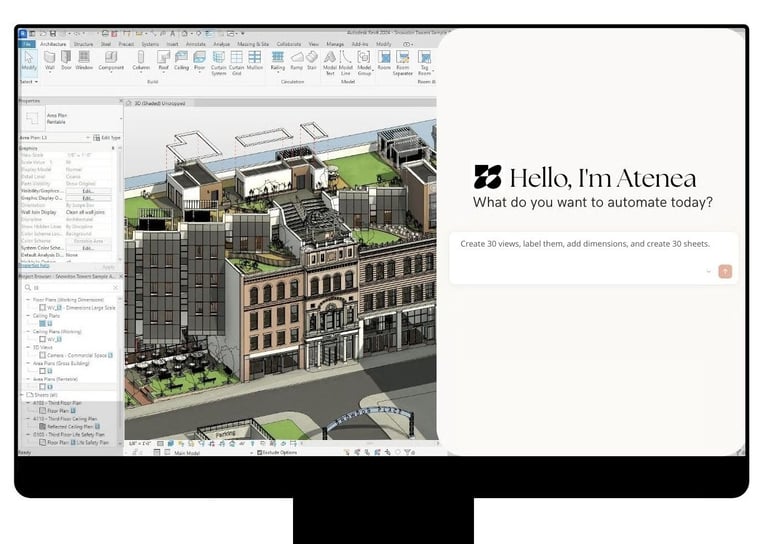Select the Ceiling tool
This screenshot has width=768, height=544.
point(181,61)
